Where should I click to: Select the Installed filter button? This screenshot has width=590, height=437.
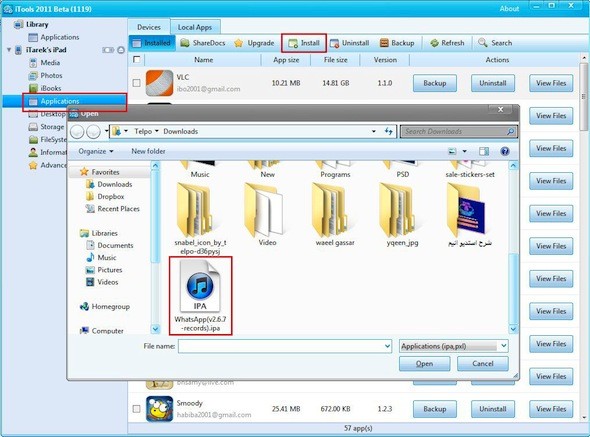click(x=152, y=43)
